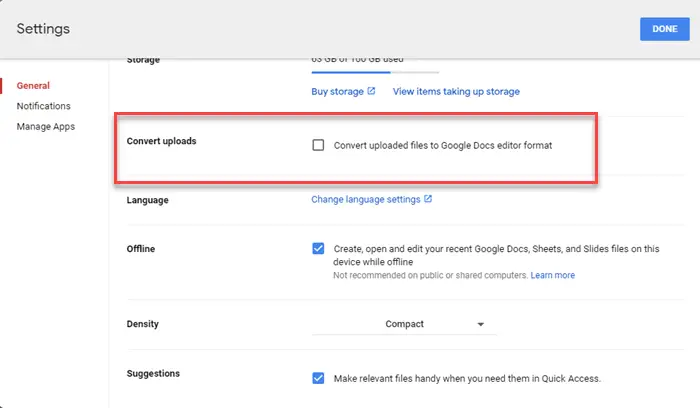
Task: Uncheck the Offline editing checkbox
Action: [318, 248]
